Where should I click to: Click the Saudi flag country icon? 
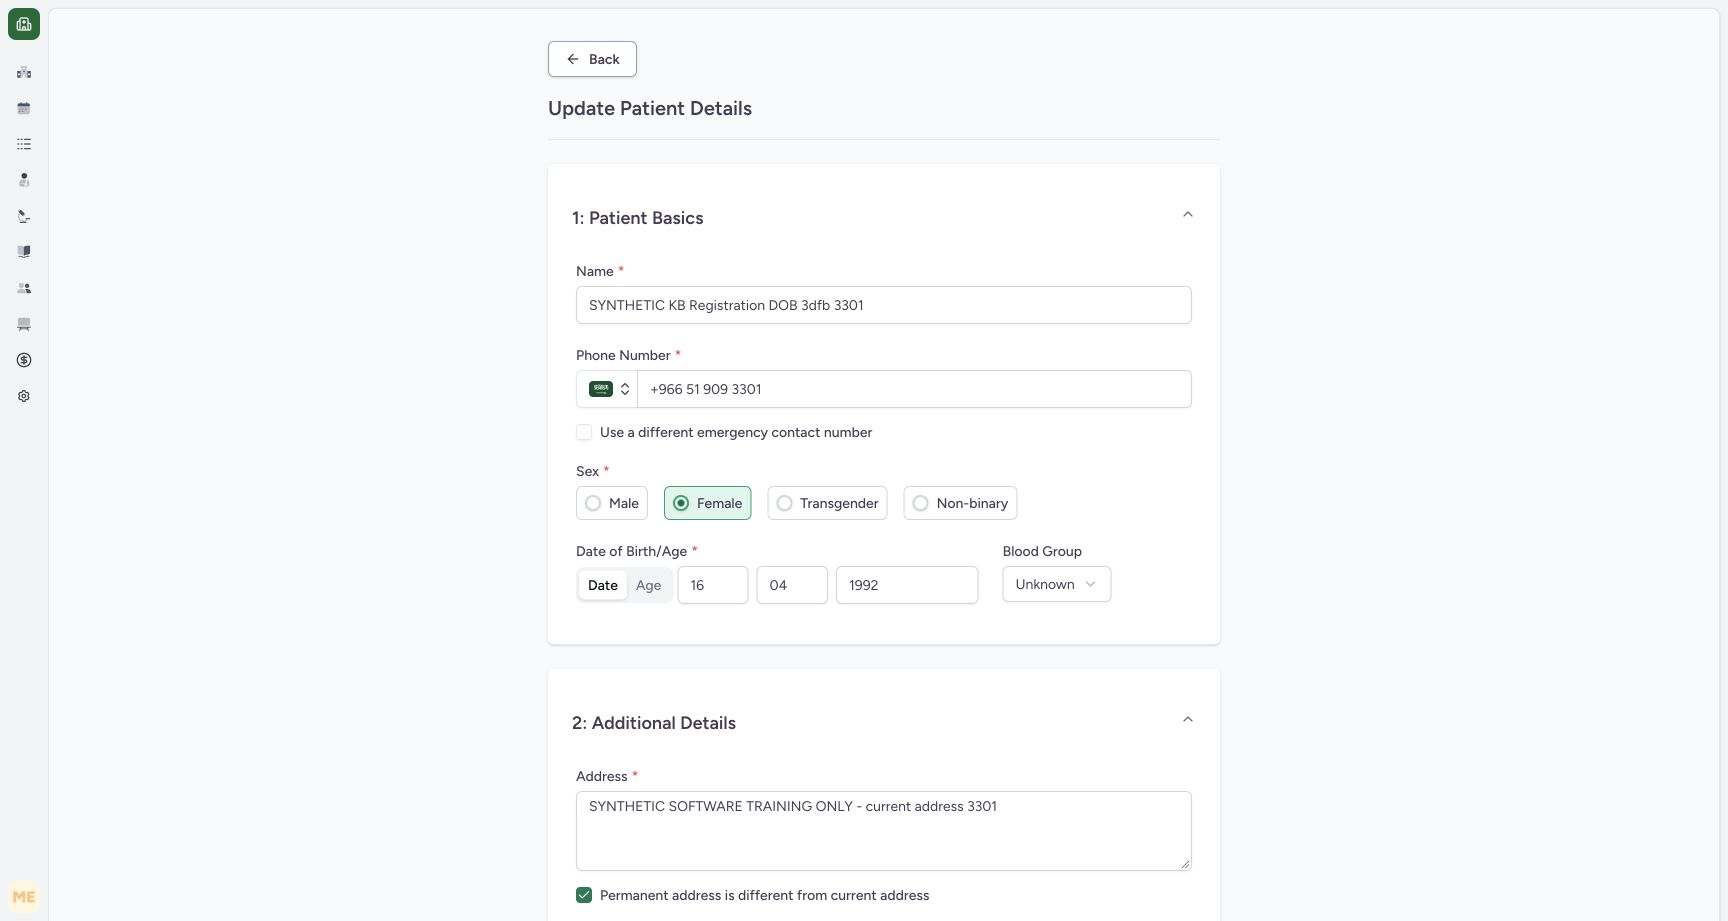(x=601, y=389)
